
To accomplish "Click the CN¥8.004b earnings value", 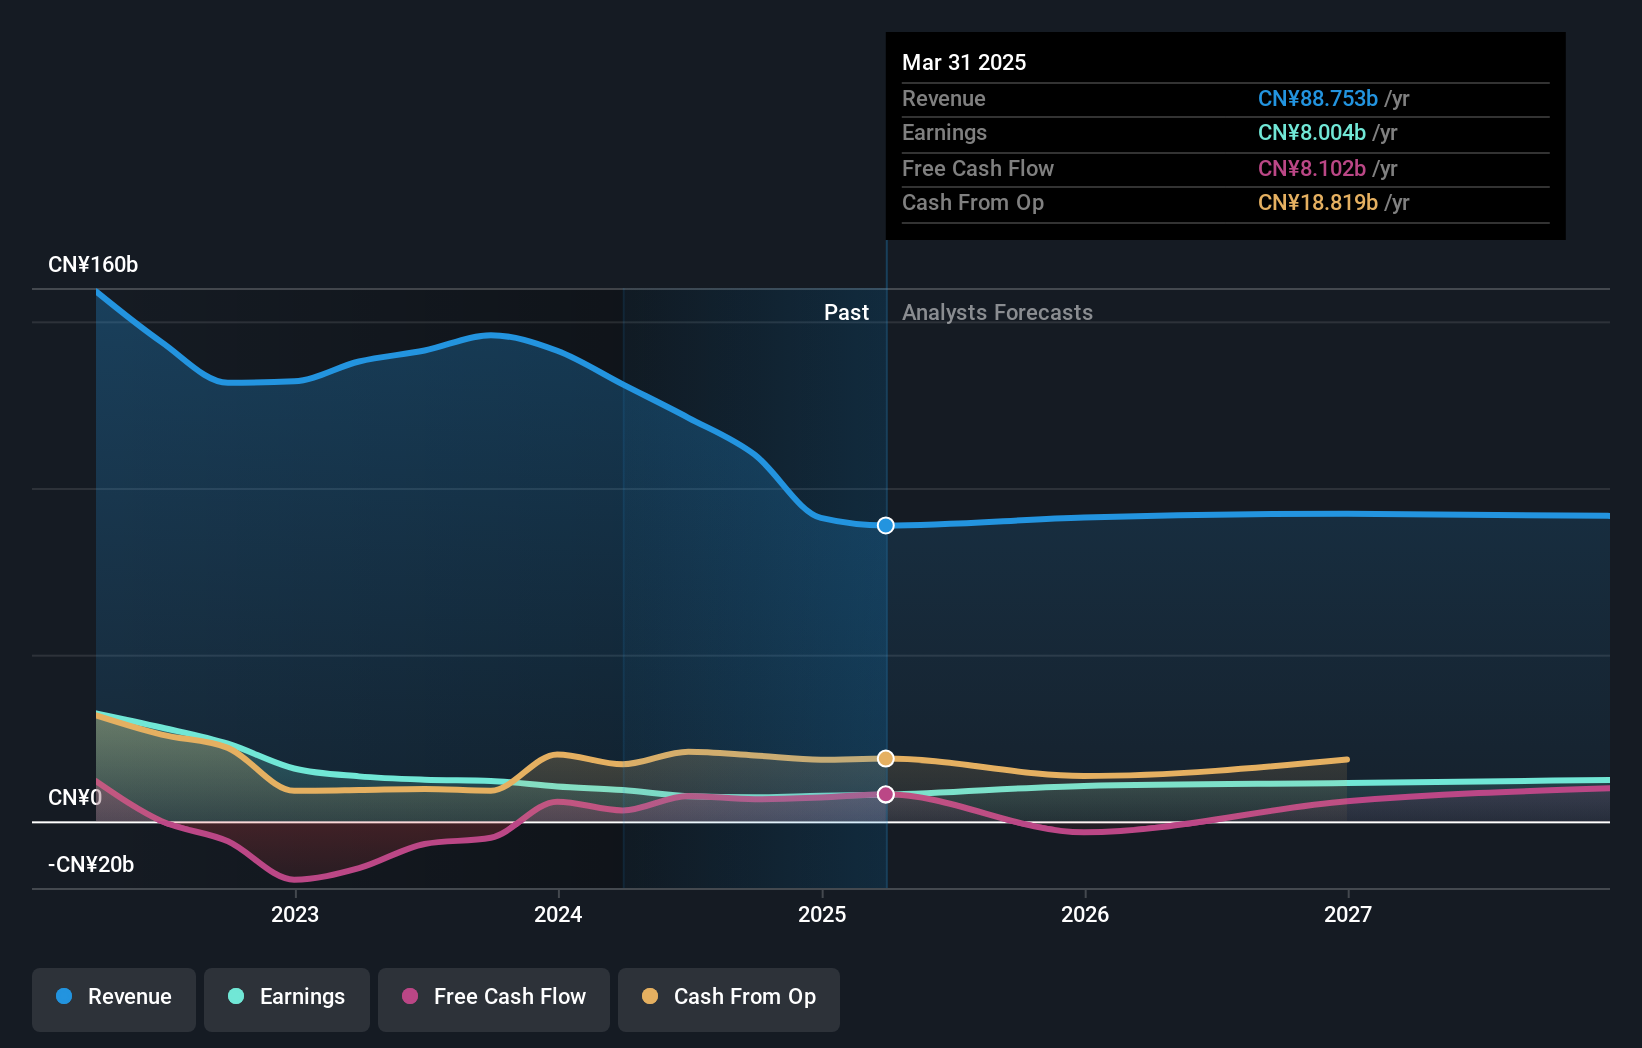I will (x=1312, y=133).
